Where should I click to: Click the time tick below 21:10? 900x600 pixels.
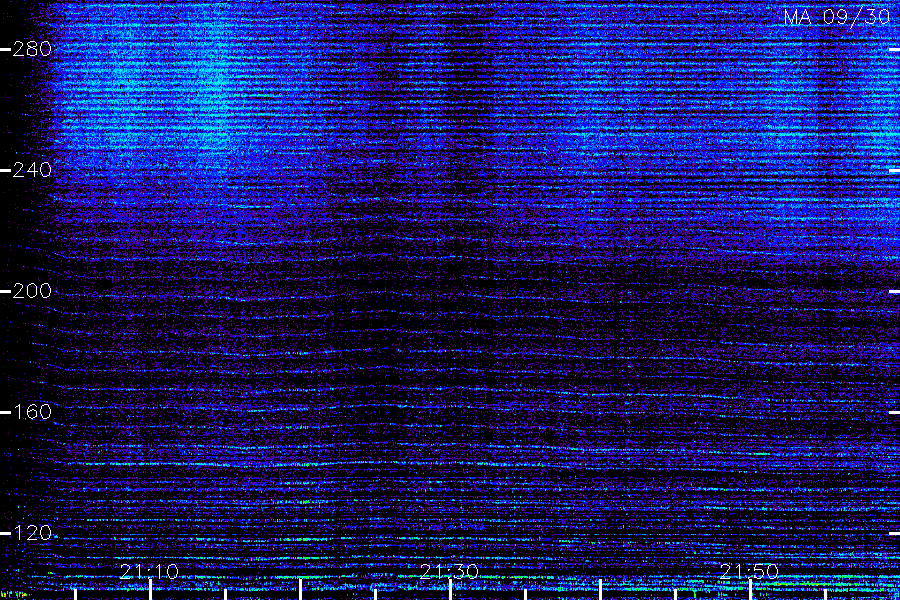150,590
